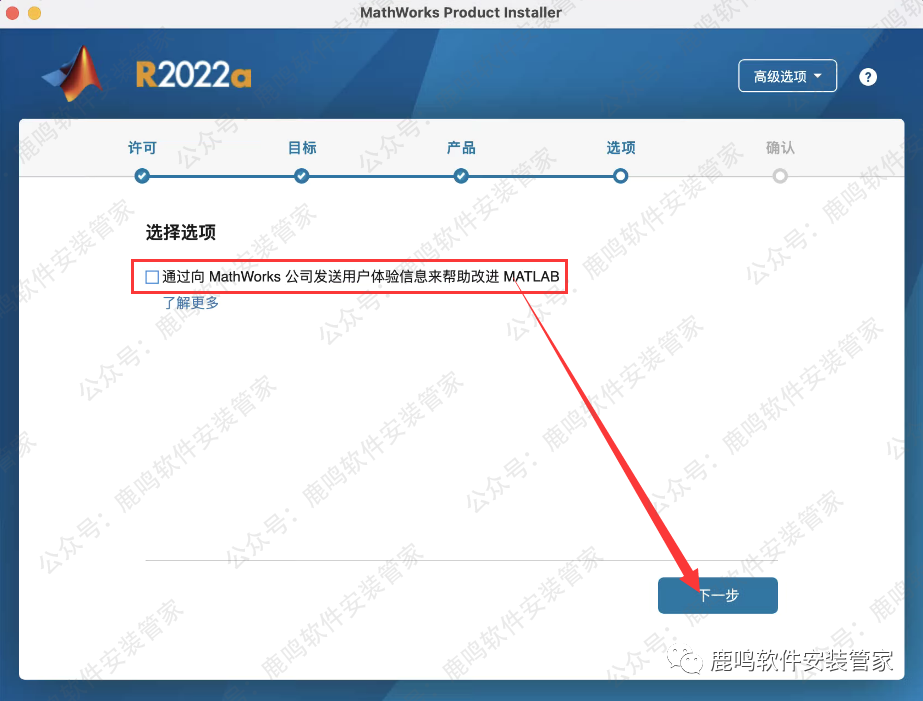This screenshot has width=923, height=701.
Task: Go to the 许可 step
Action: (142, 148)
